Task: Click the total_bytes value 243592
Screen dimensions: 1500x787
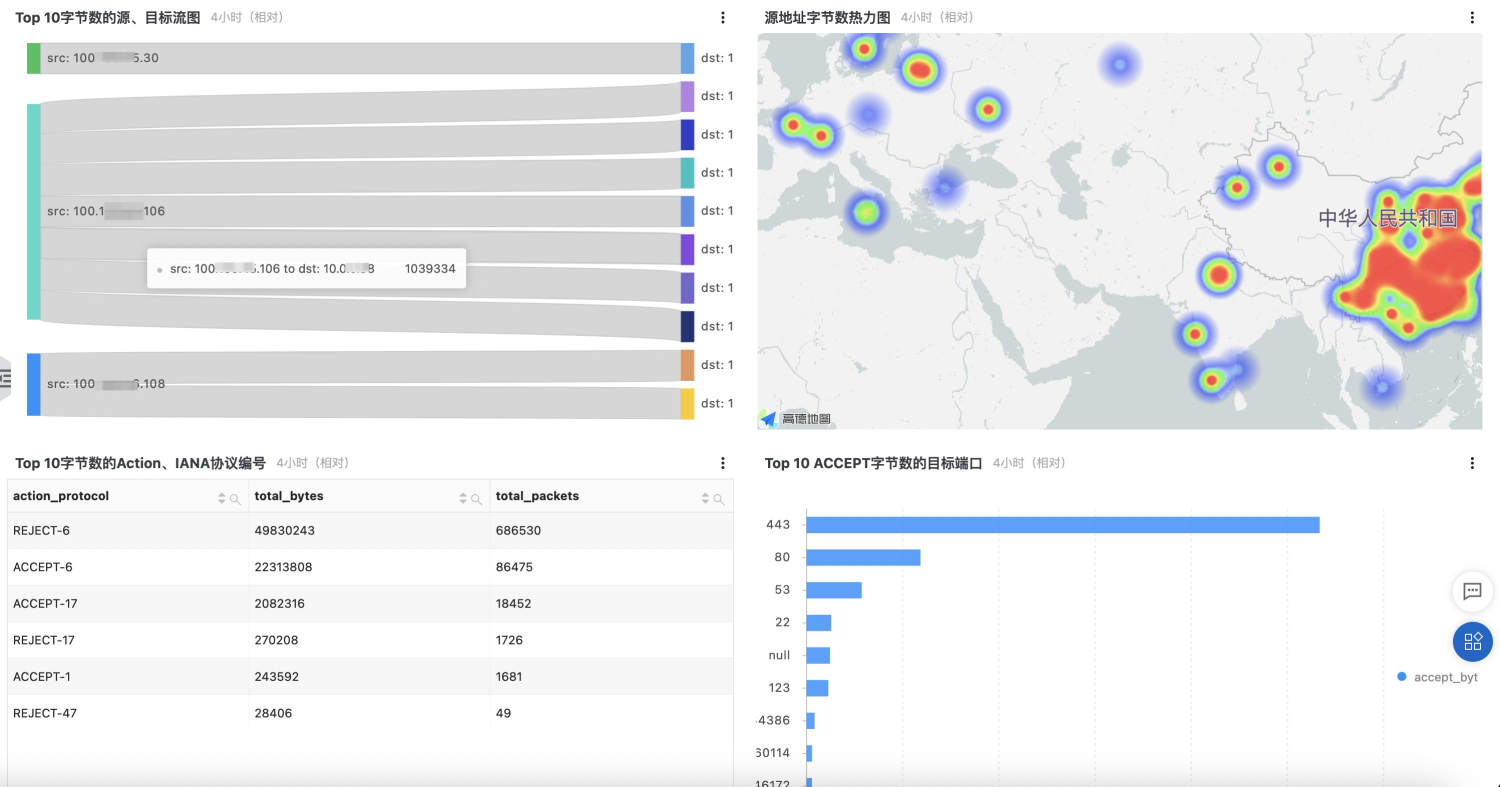Action: coord(277,677)
